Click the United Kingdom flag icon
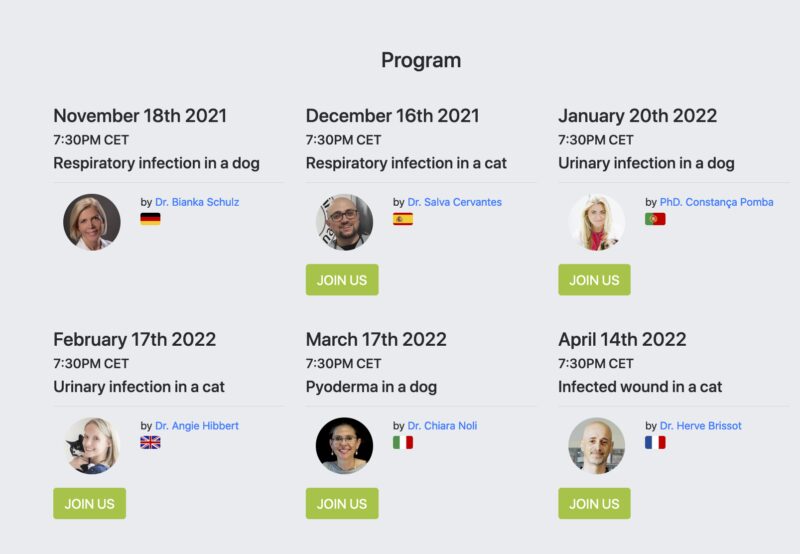 (150, 442)
